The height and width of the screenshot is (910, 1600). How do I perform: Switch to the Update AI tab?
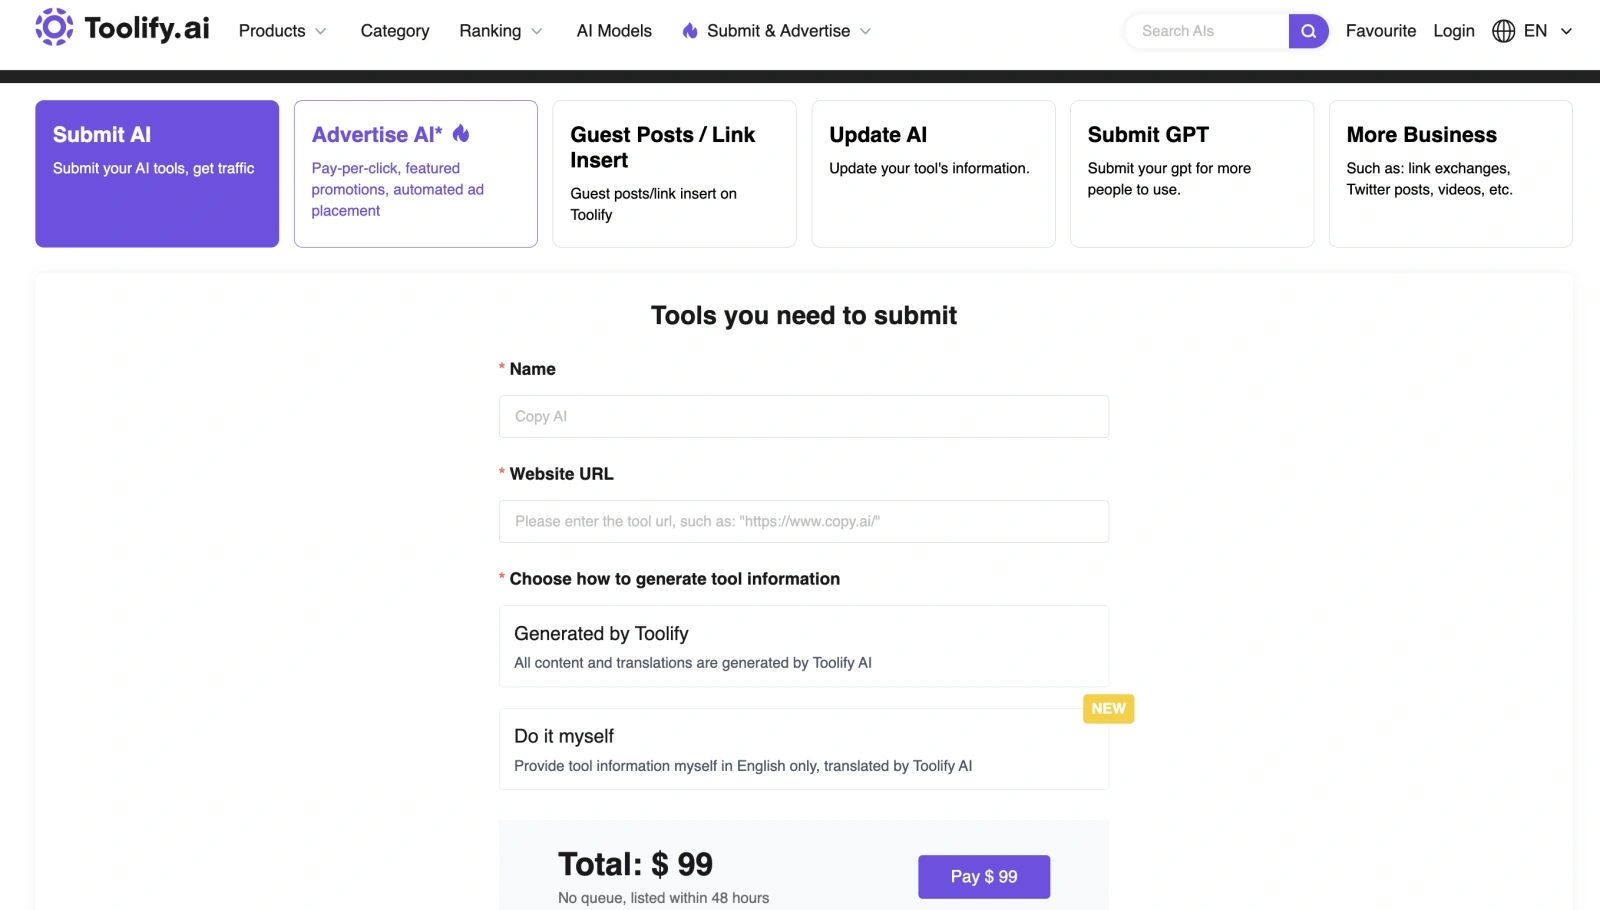pyautogui.click(x=933, y=173)
